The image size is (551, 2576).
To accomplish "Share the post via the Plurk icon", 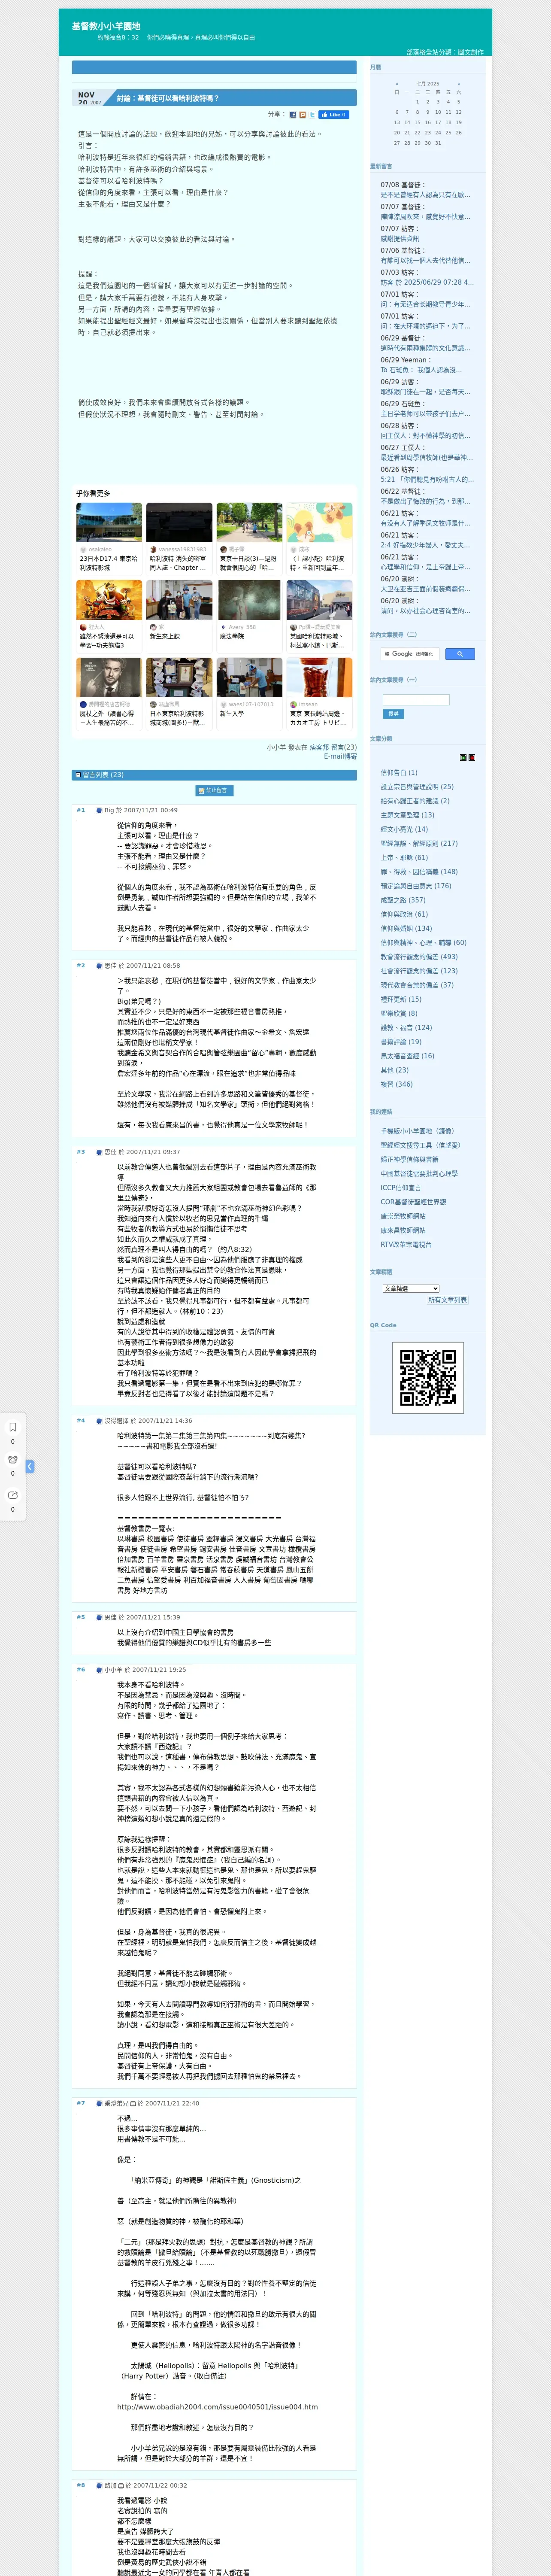I will 302,115.
